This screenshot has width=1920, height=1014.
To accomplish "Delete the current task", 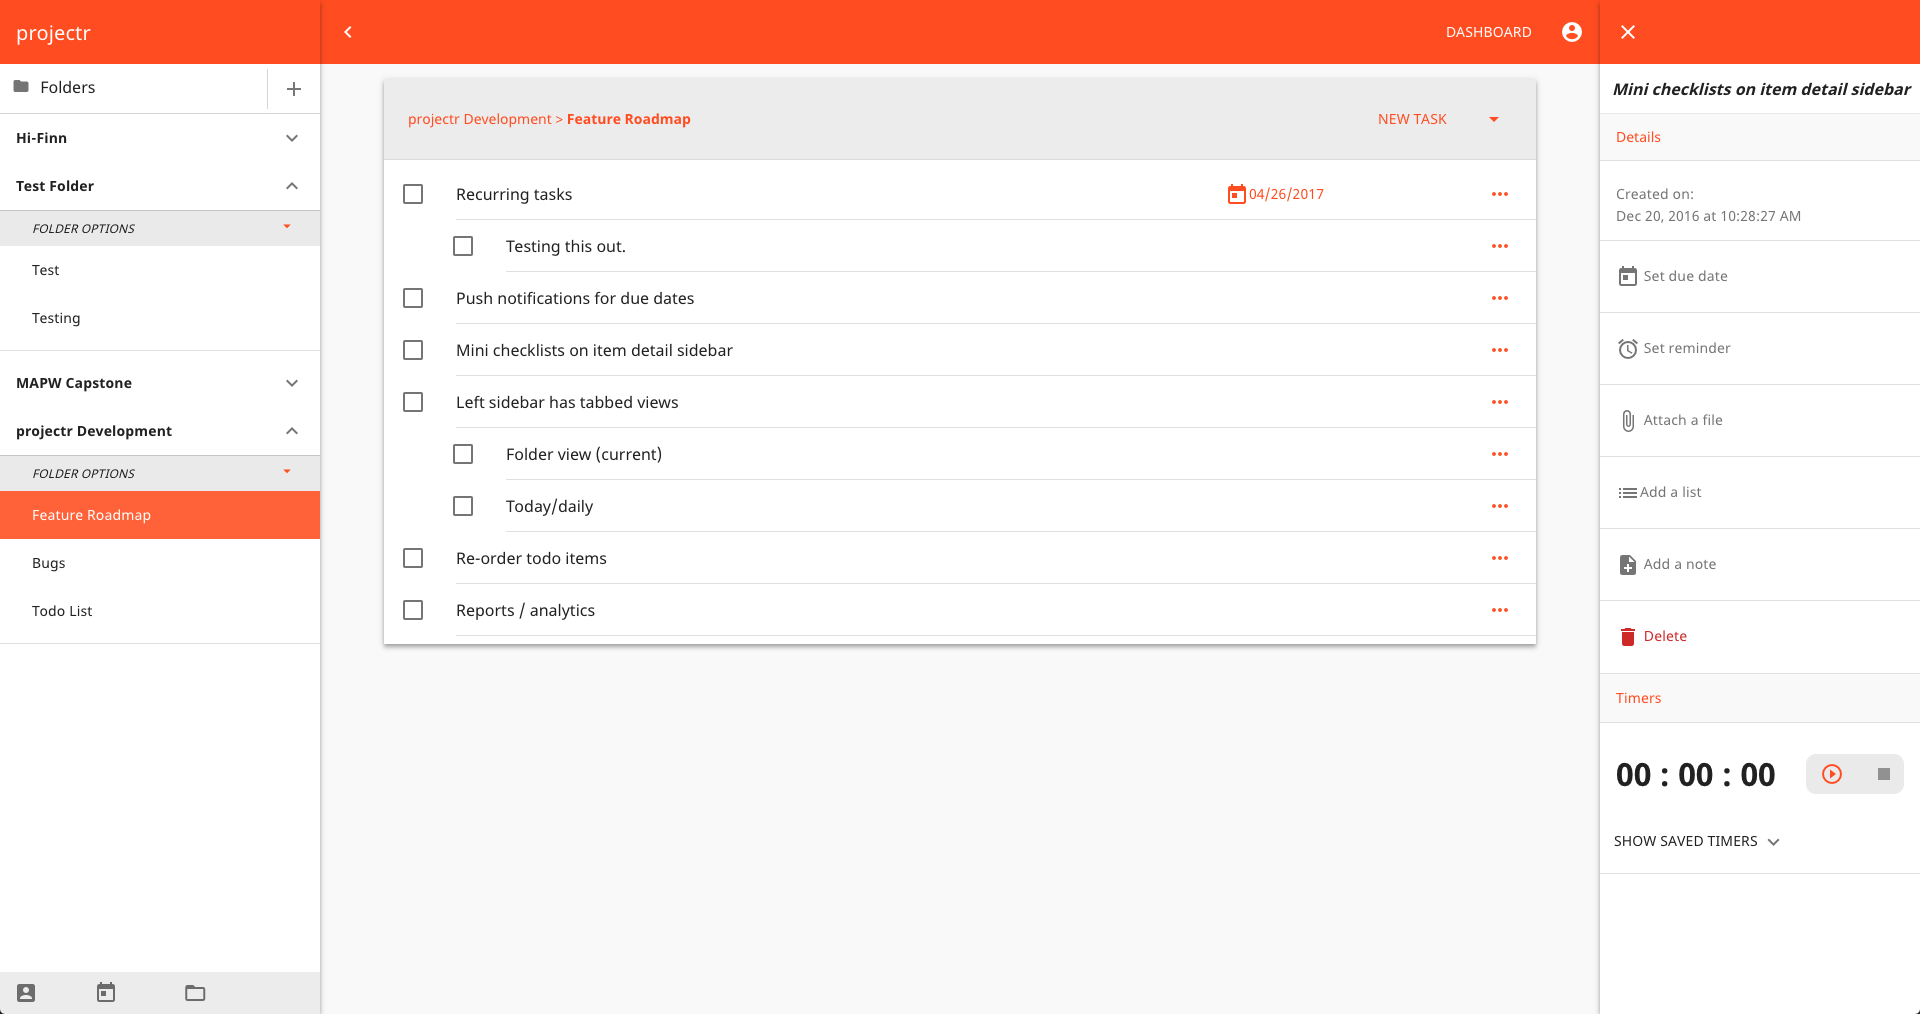I will pyautogui.click(x=1664, y=636).
